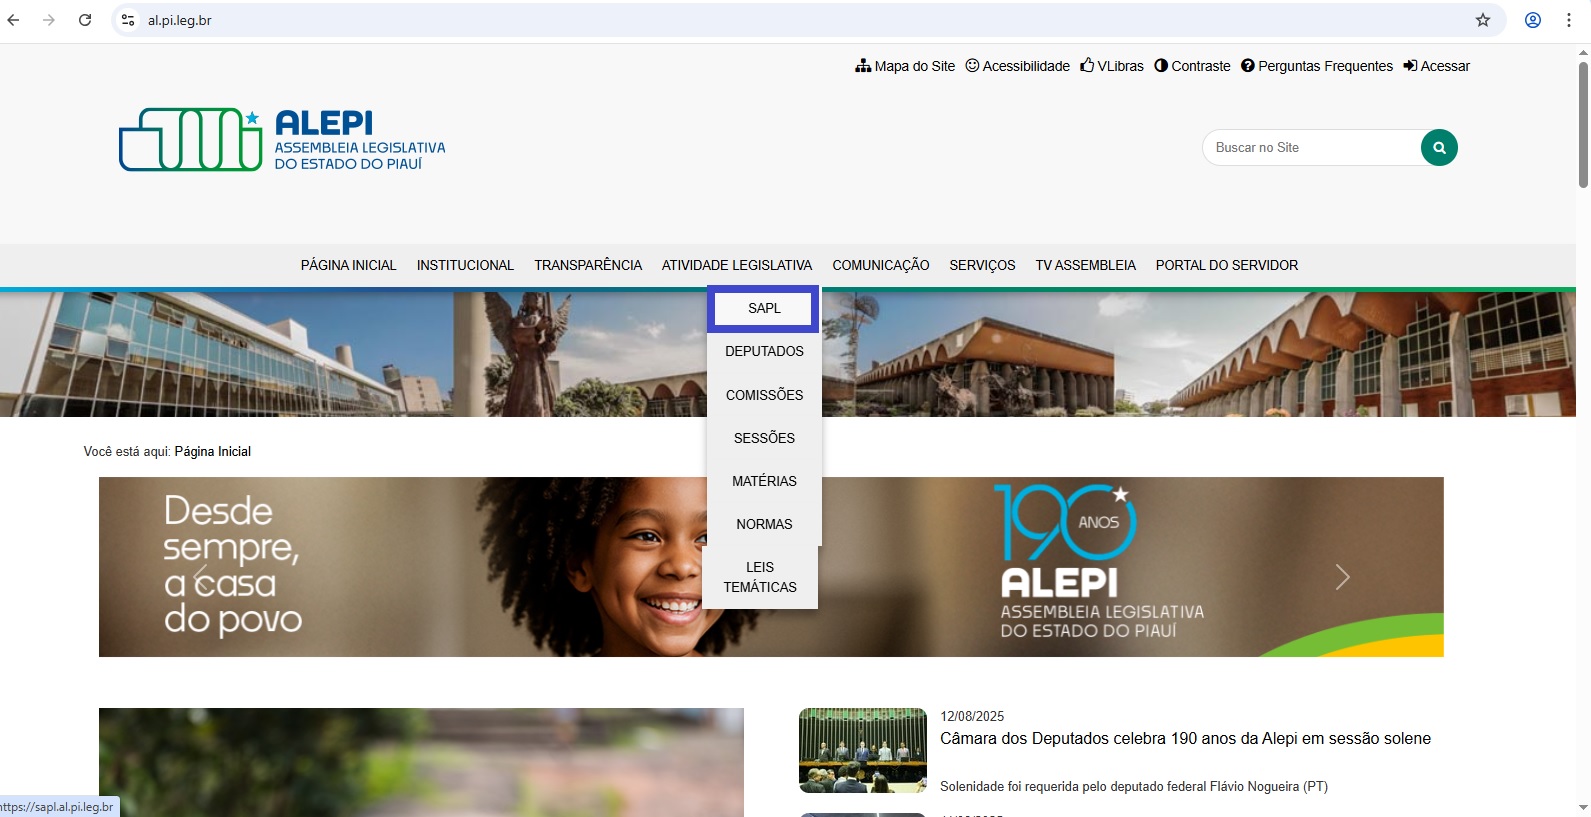
Task: Open Câmara dos Deputados 190 anos article
Action: coord(1185,739)
